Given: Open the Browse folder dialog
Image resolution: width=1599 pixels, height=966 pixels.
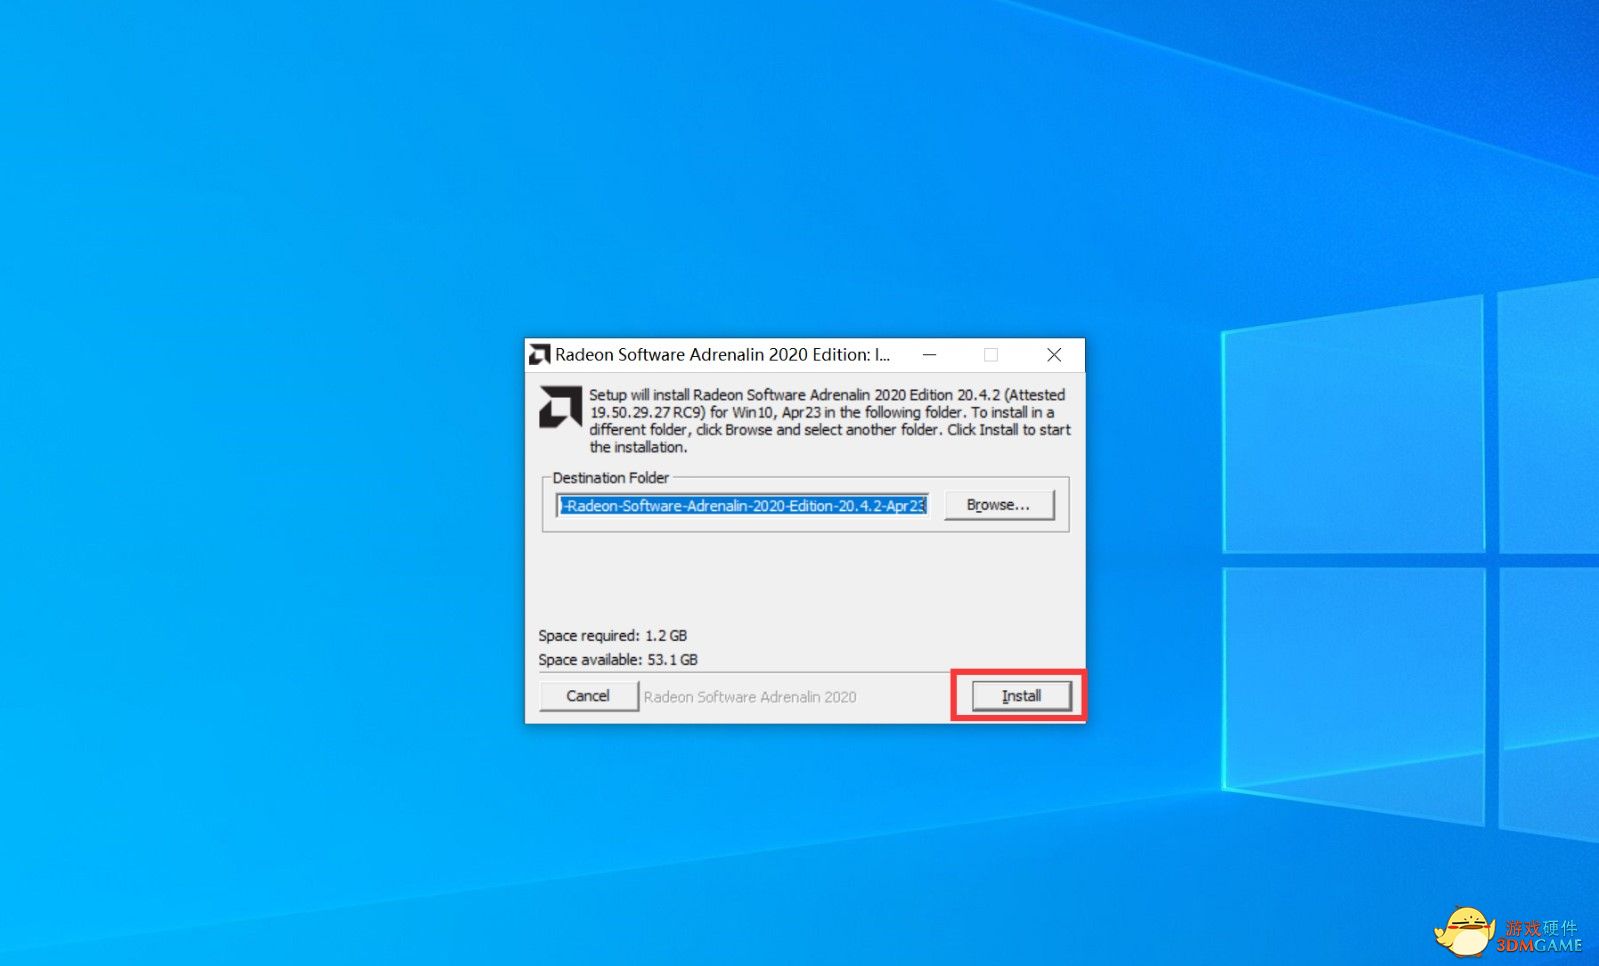Looking at the screenshot, I should click(x=999, y=505).
